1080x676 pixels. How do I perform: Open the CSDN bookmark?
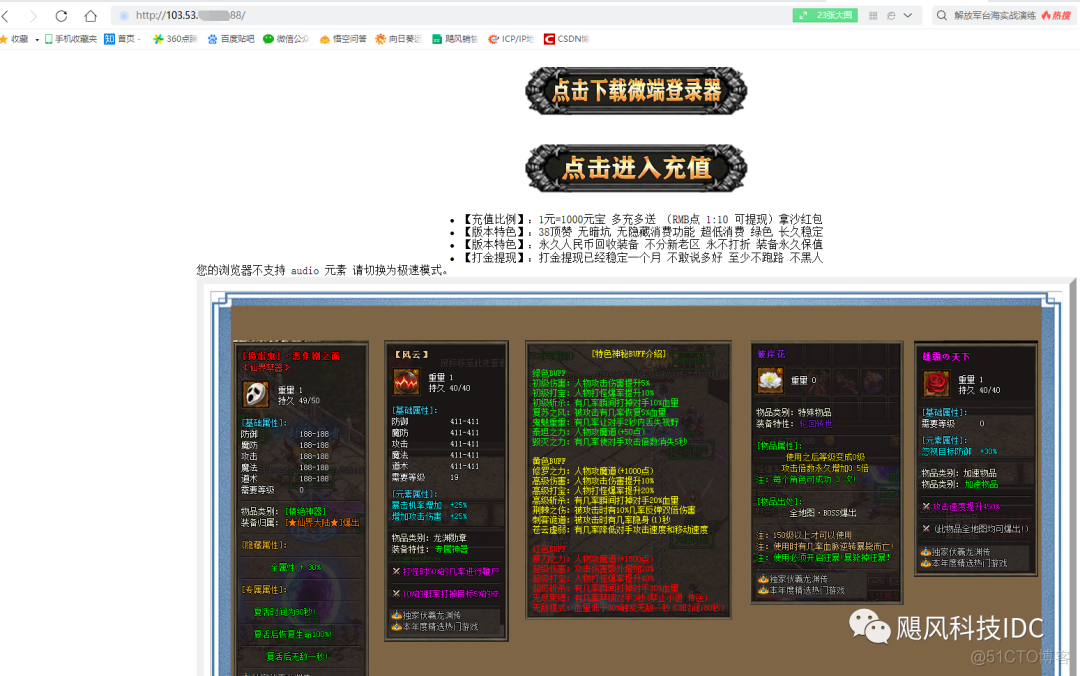pos(566,39)
